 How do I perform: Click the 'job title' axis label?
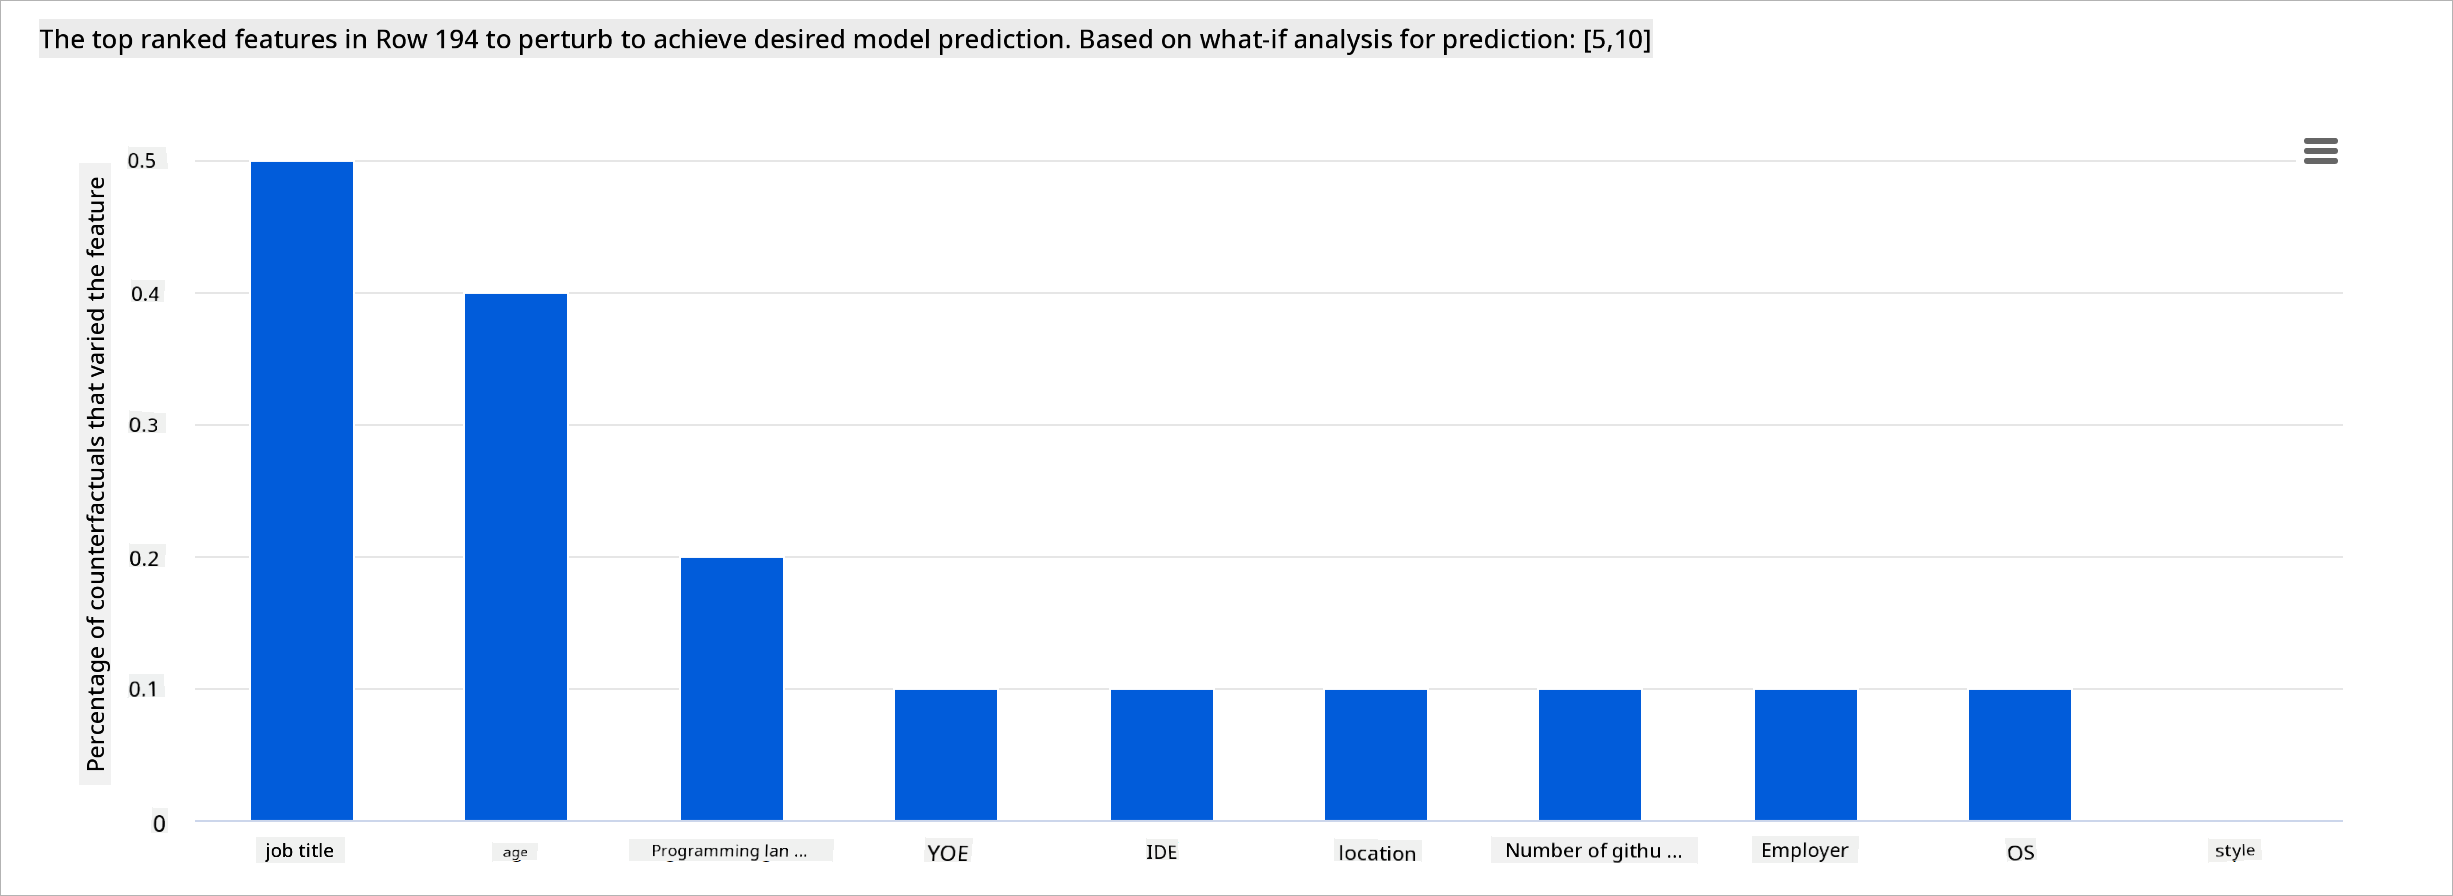coord(299,850)
